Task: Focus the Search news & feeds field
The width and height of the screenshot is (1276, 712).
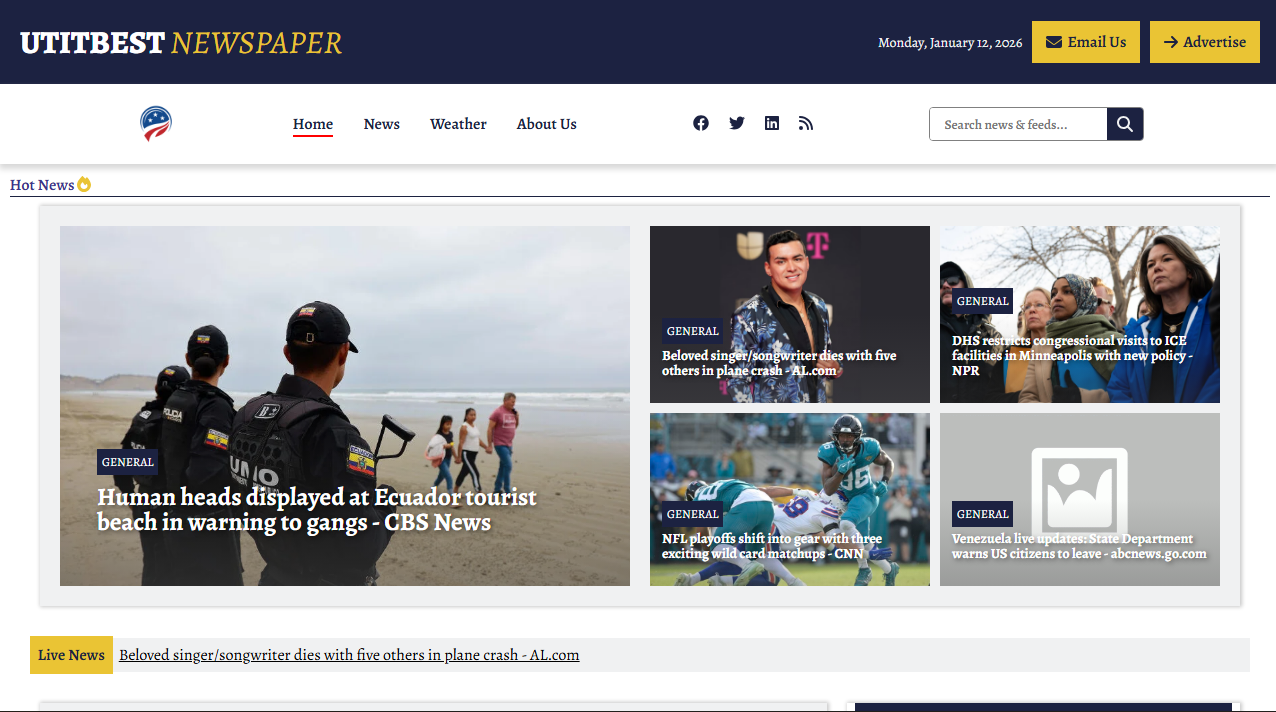Action: coord(1018,124)
